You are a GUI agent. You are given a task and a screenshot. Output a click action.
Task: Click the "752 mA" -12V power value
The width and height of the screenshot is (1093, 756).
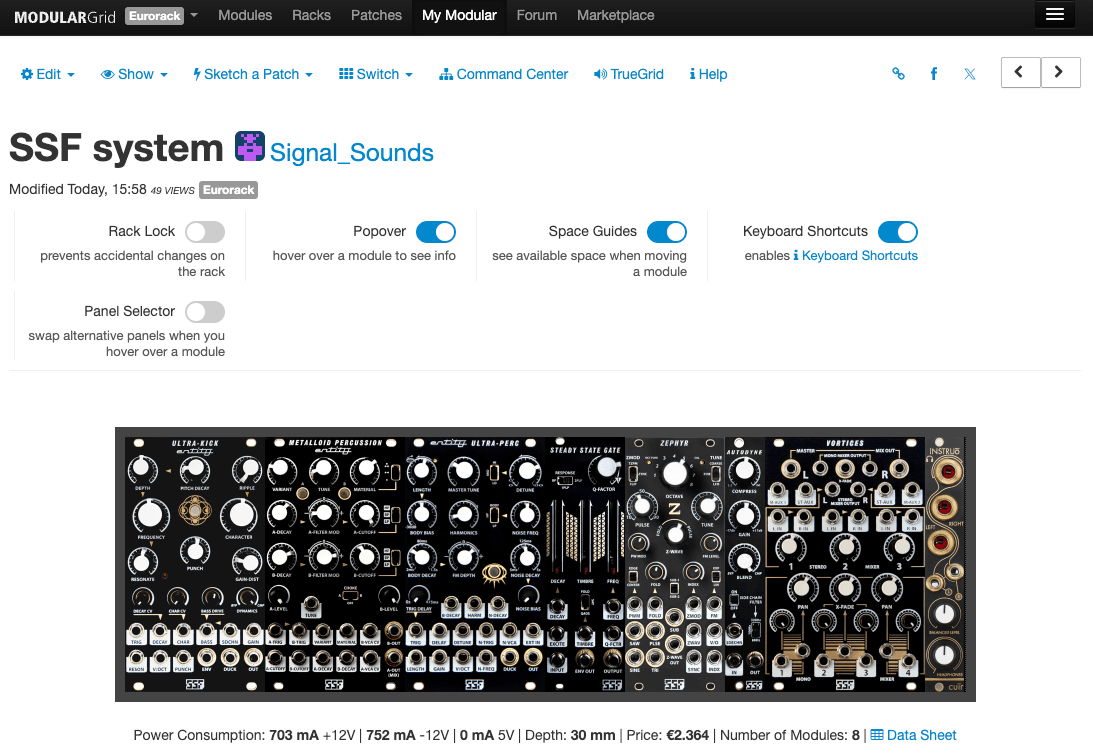[x=391, y=735]
